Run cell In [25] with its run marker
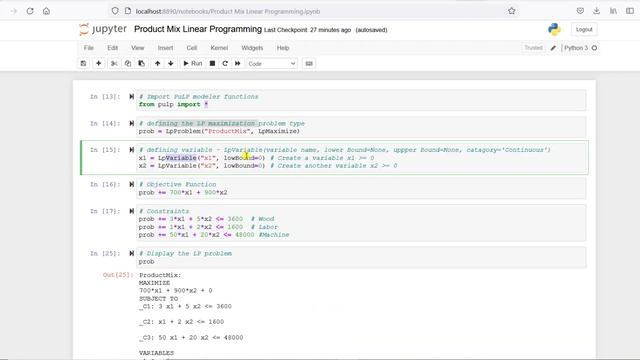This screenshot has height=360, width=640. pyautogui.click(x=131, y=253)
